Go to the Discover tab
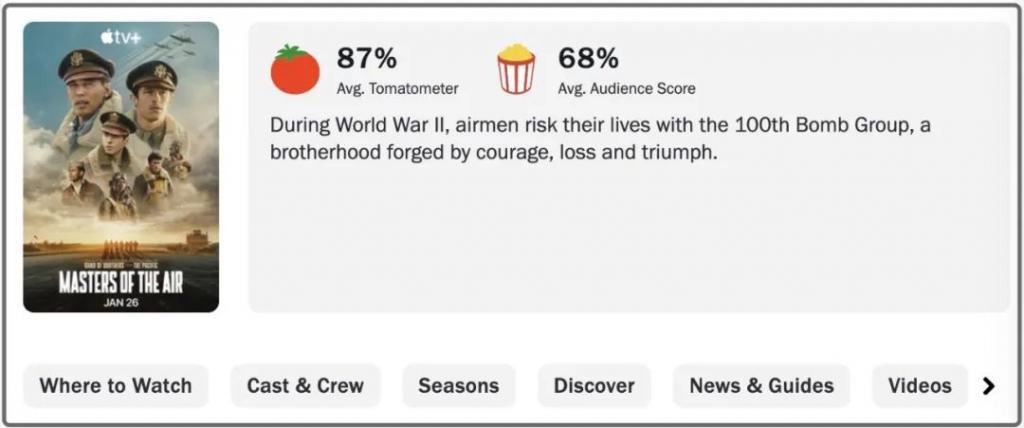The image size is (1024, 428). pos(594,386)
